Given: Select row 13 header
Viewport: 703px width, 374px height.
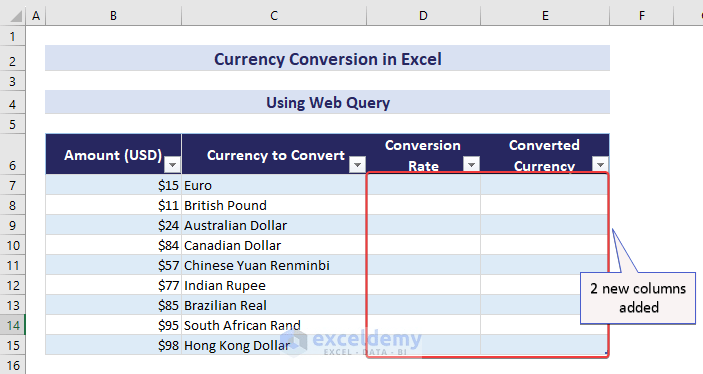Looking at the screenshot, I should click(13, 305).
